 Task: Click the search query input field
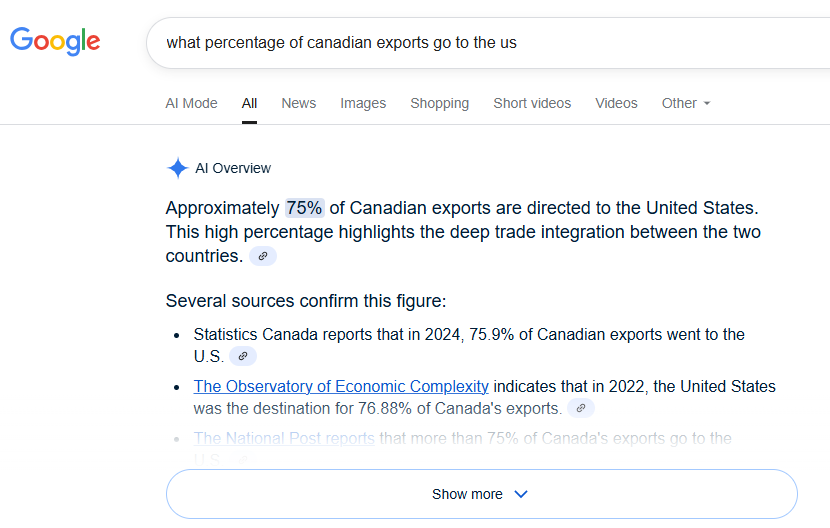pyautogui.click(x=487, y=43)
